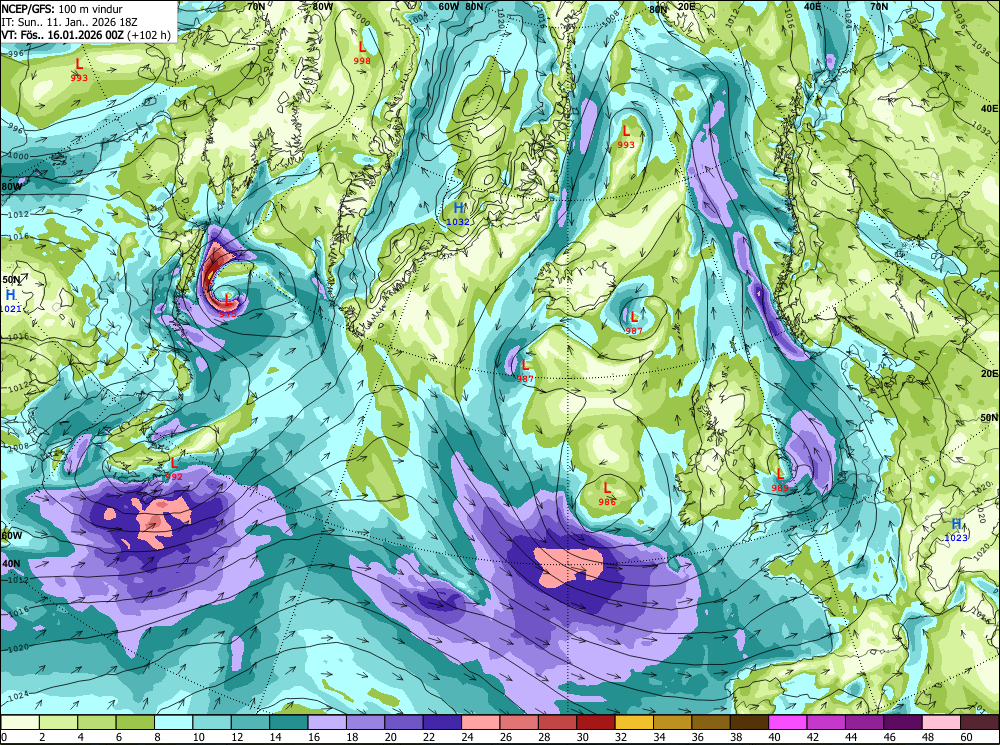
Task: Click the '(+102 h)' forecast hour text
Action: pos(149,34)
